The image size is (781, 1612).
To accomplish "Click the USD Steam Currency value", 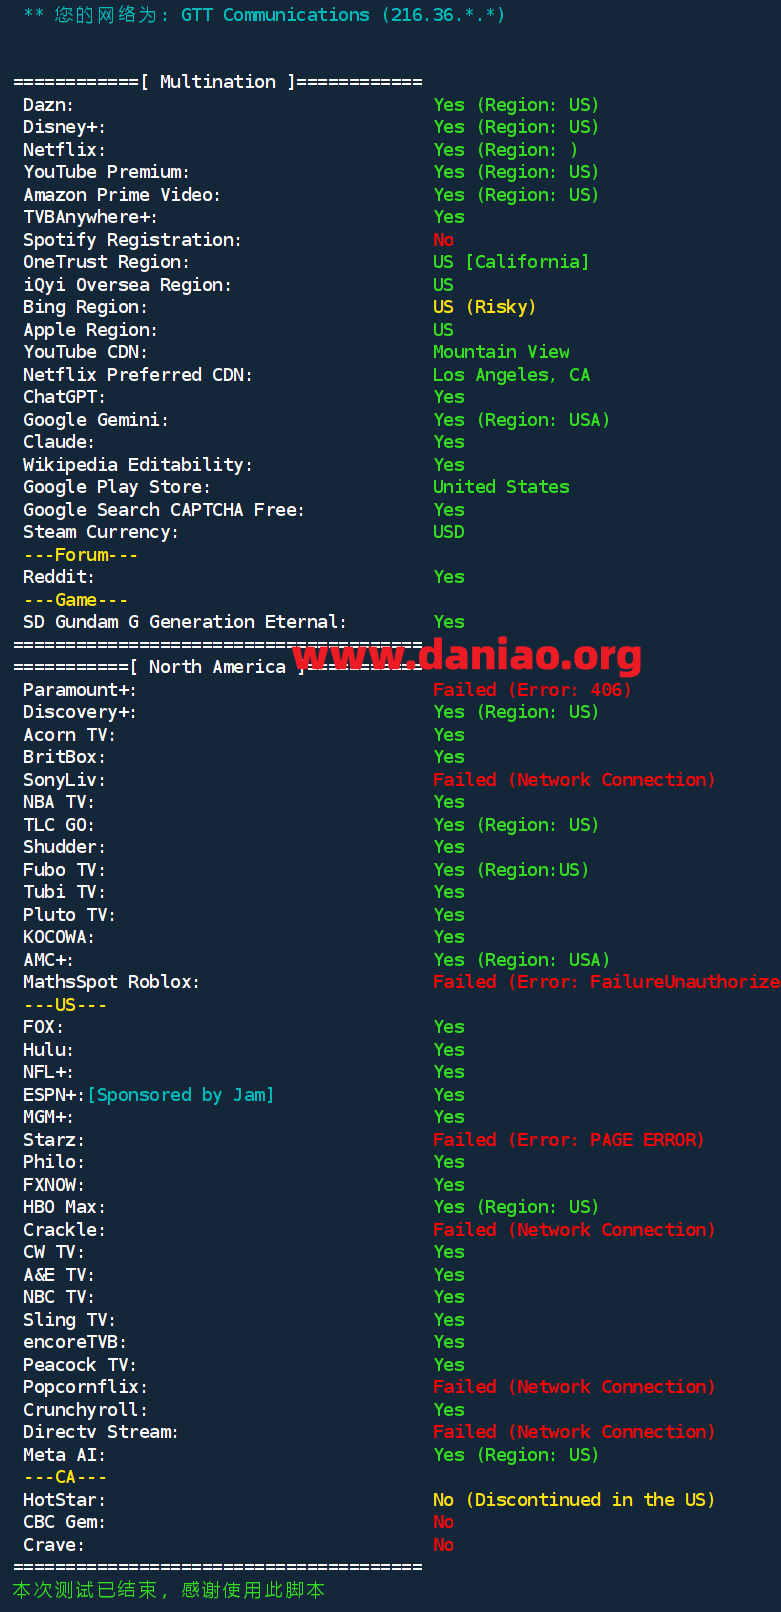I will 448,532.
